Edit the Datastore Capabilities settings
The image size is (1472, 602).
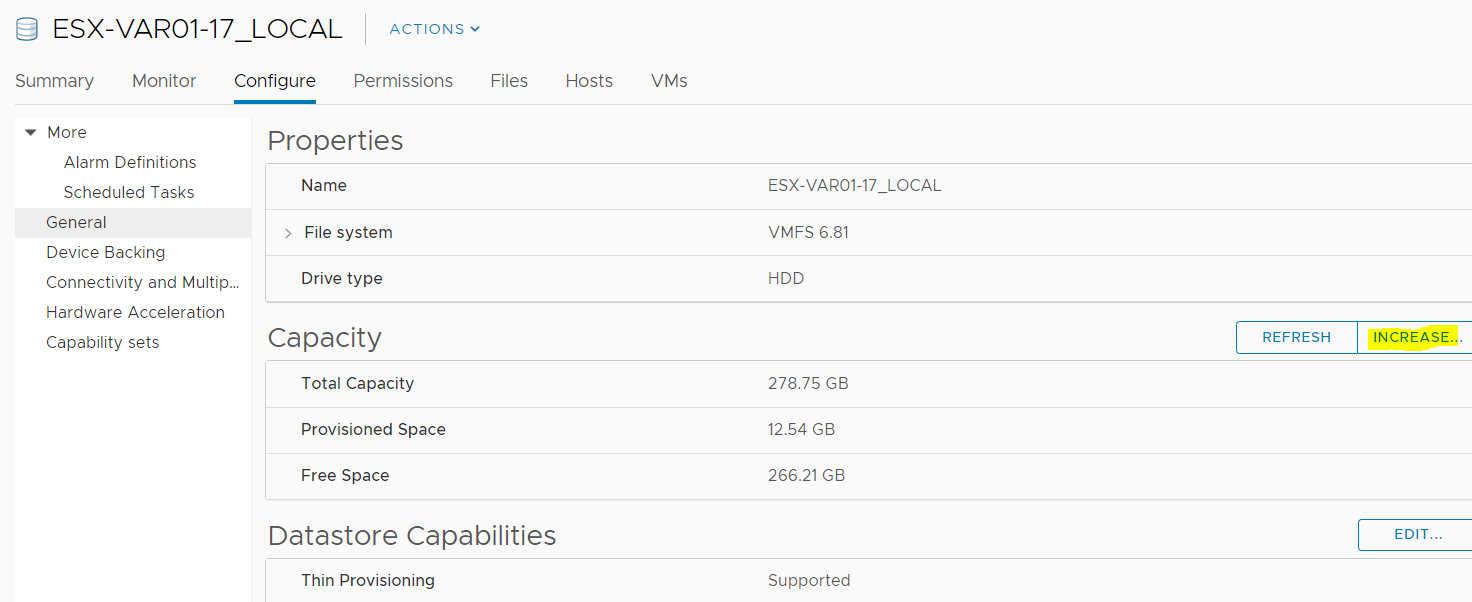click(1416, 535)
